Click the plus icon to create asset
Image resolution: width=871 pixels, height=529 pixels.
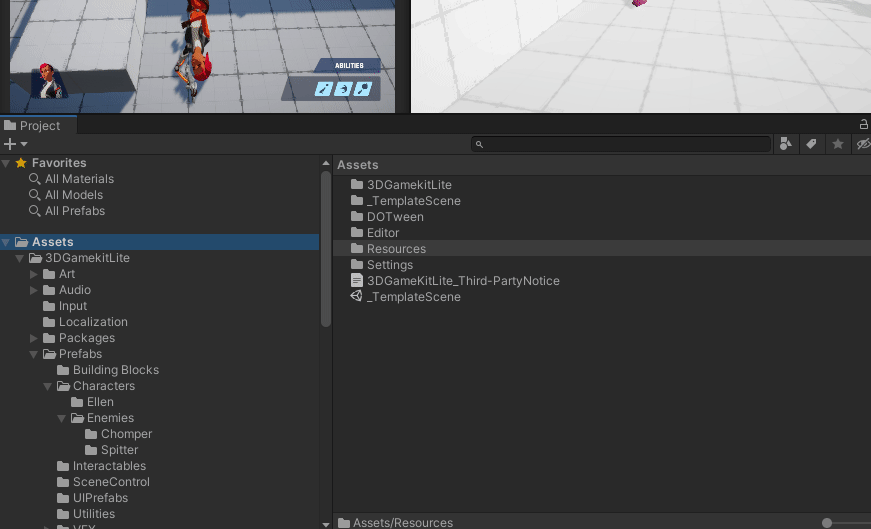[x=9, y=144]
